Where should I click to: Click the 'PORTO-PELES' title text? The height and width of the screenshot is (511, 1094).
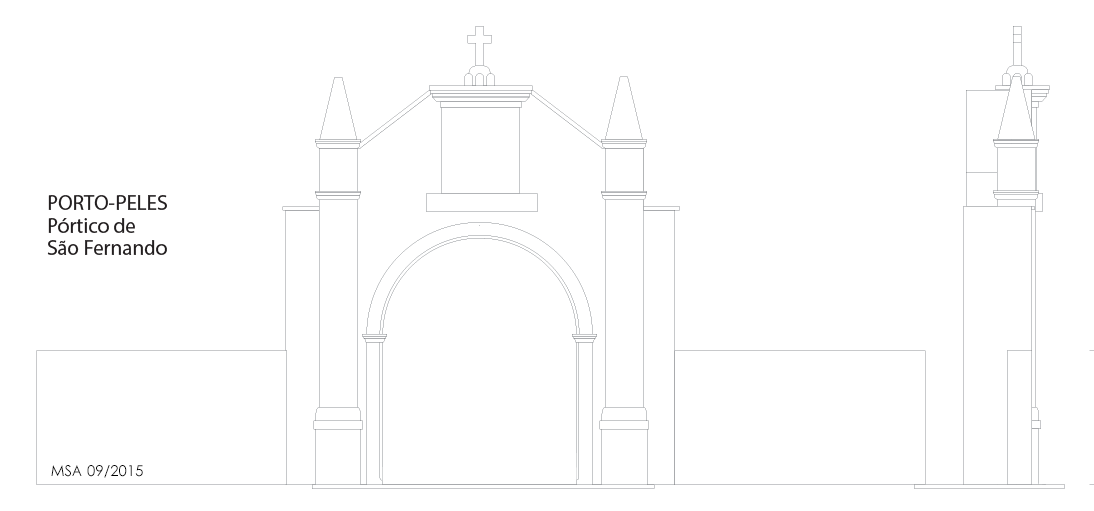[107, 203]
